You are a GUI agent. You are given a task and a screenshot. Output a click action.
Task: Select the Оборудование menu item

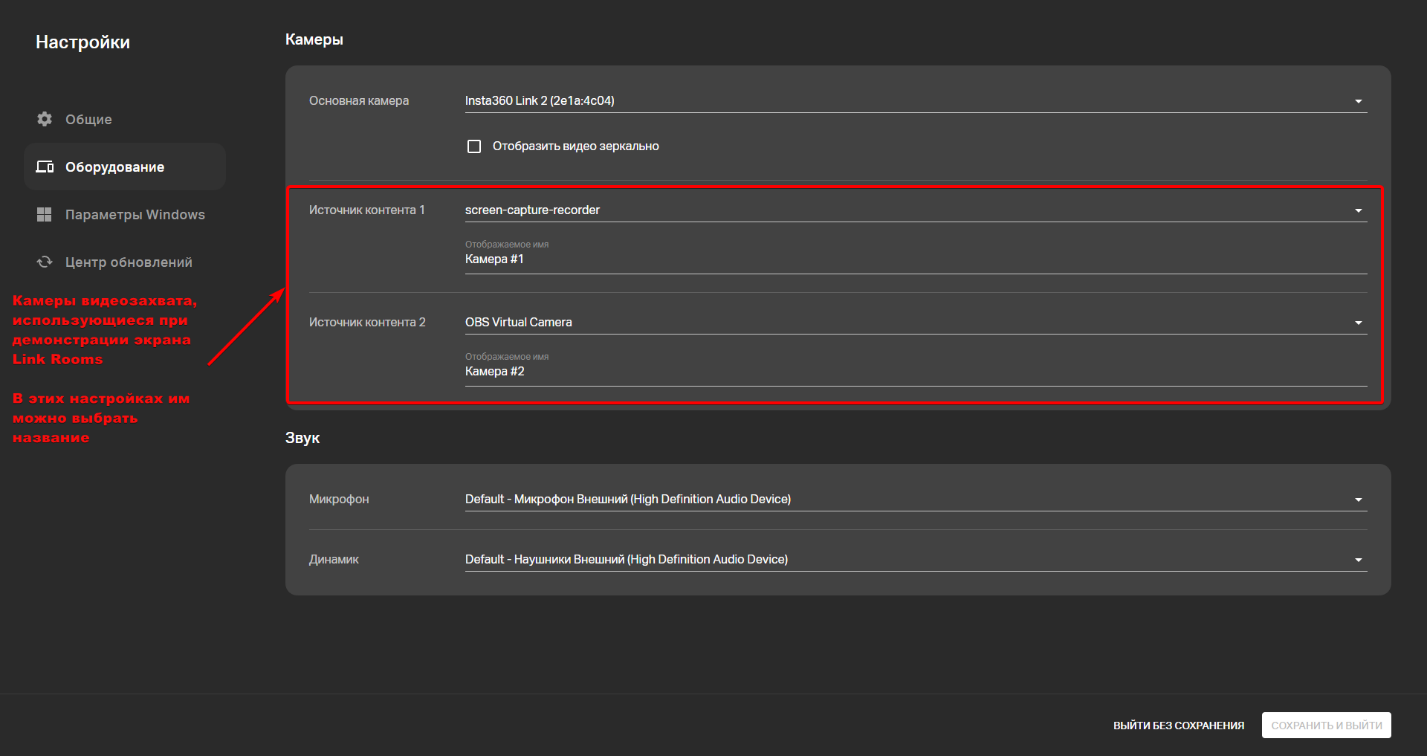(x=114, y=167)
